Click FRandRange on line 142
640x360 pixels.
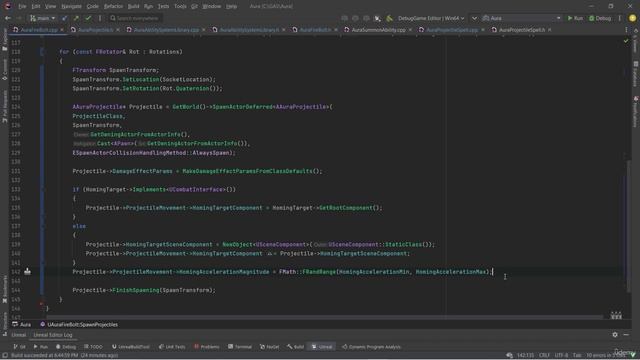coord(319,272)
